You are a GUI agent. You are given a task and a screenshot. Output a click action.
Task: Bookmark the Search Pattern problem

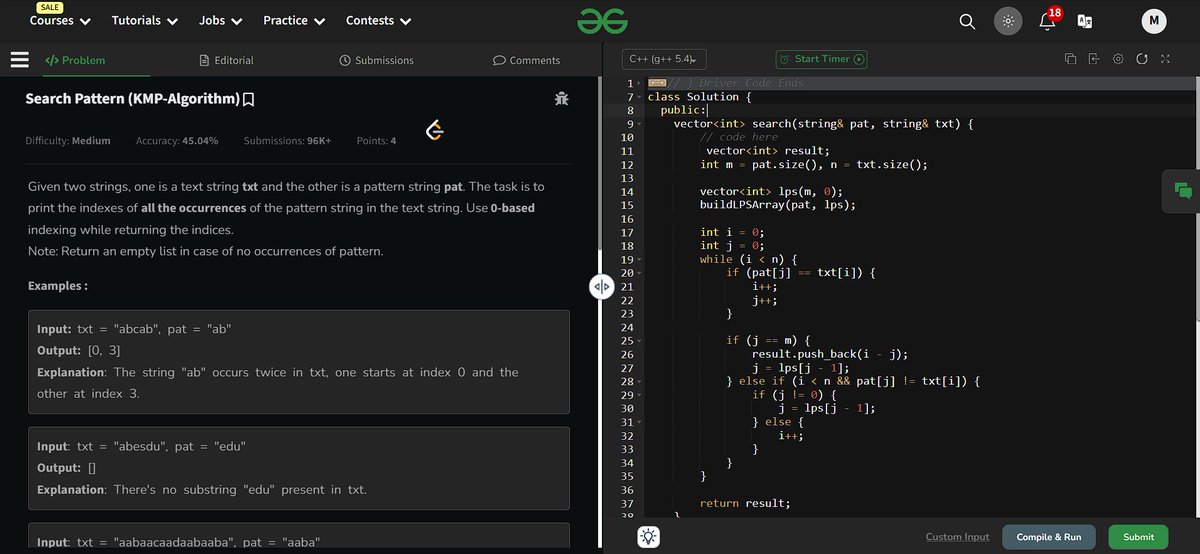pyautogui.click(x=248, y=99)
